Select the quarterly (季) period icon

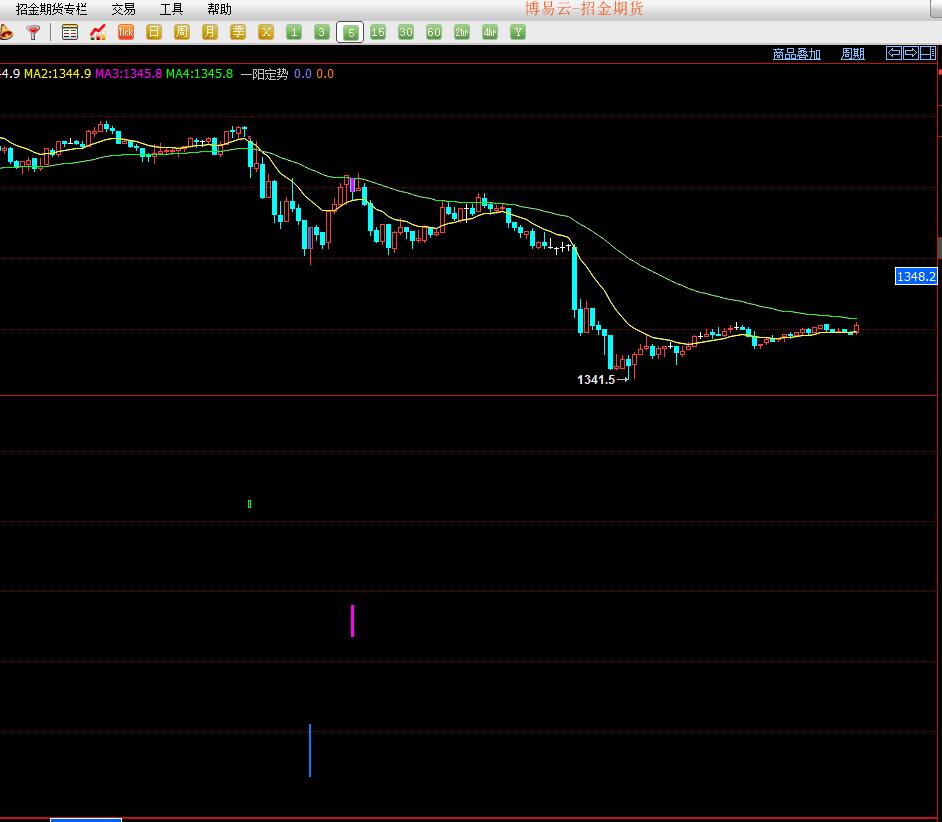(x=238, y=32)
